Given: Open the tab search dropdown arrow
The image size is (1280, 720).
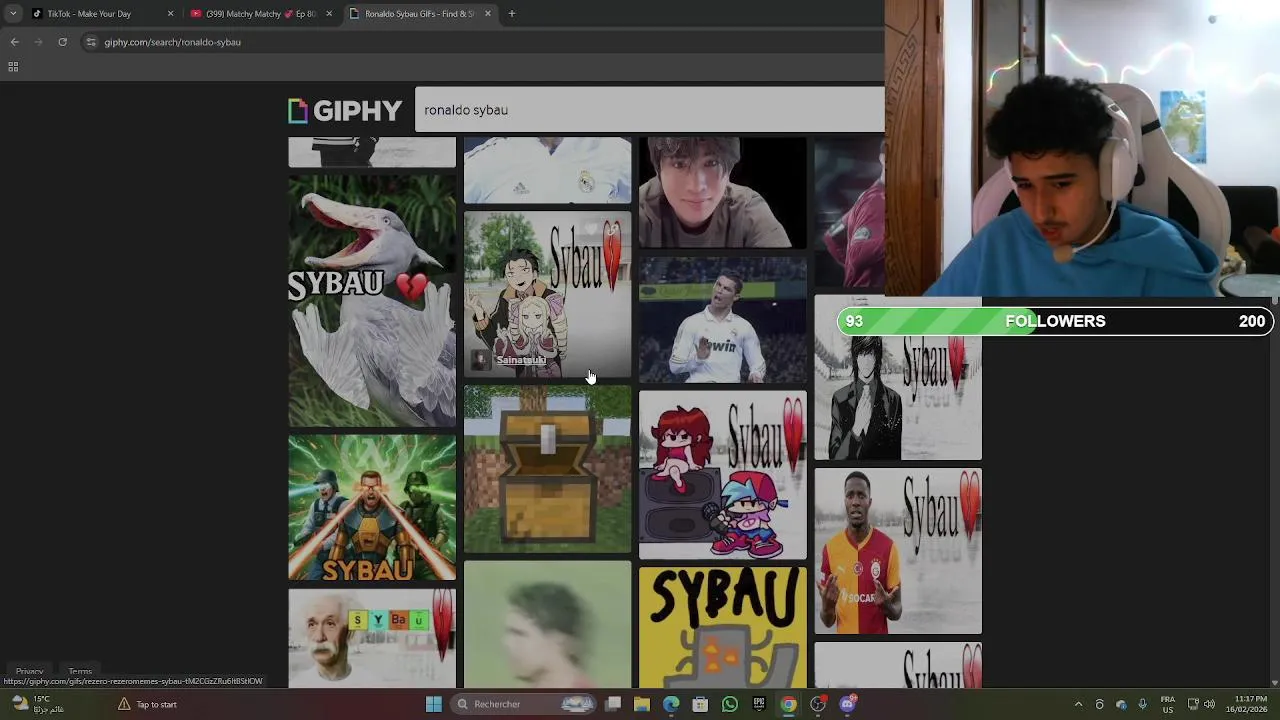Looking at the screenshot, I should [13, 14].
